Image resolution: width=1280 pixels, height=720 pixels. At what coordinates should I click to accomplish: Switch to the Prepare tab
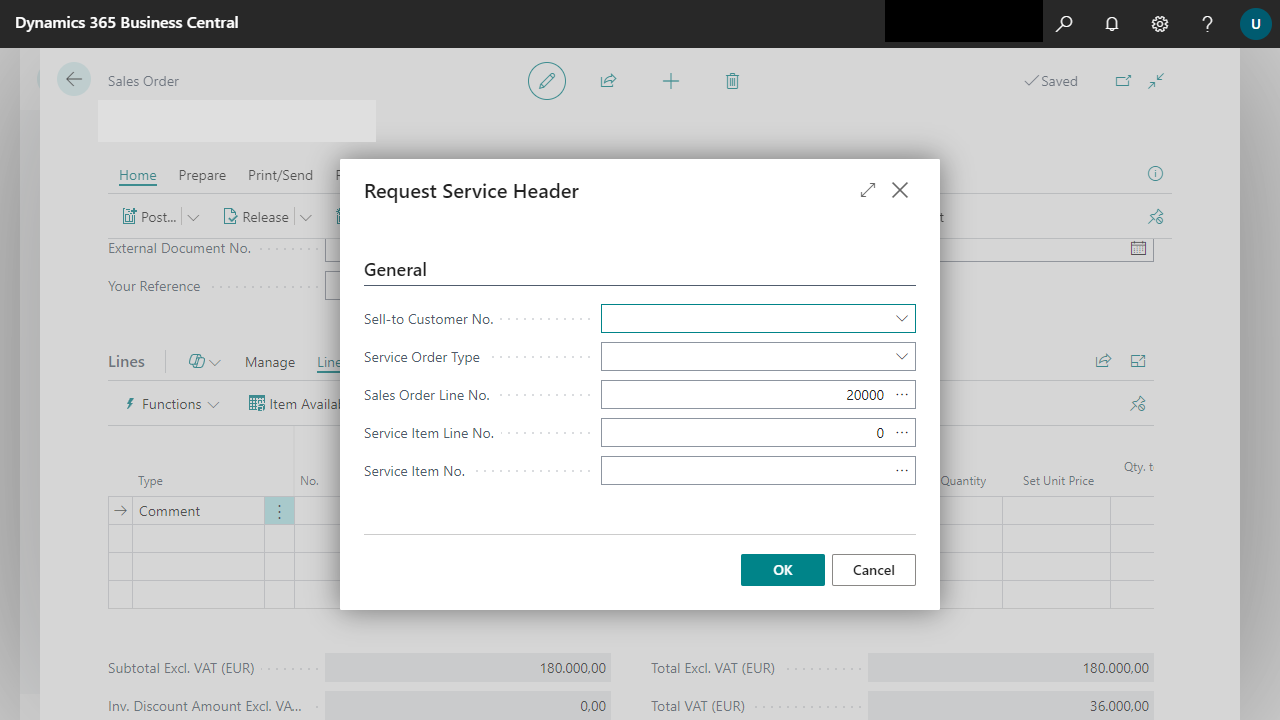[x=202, y=175]
